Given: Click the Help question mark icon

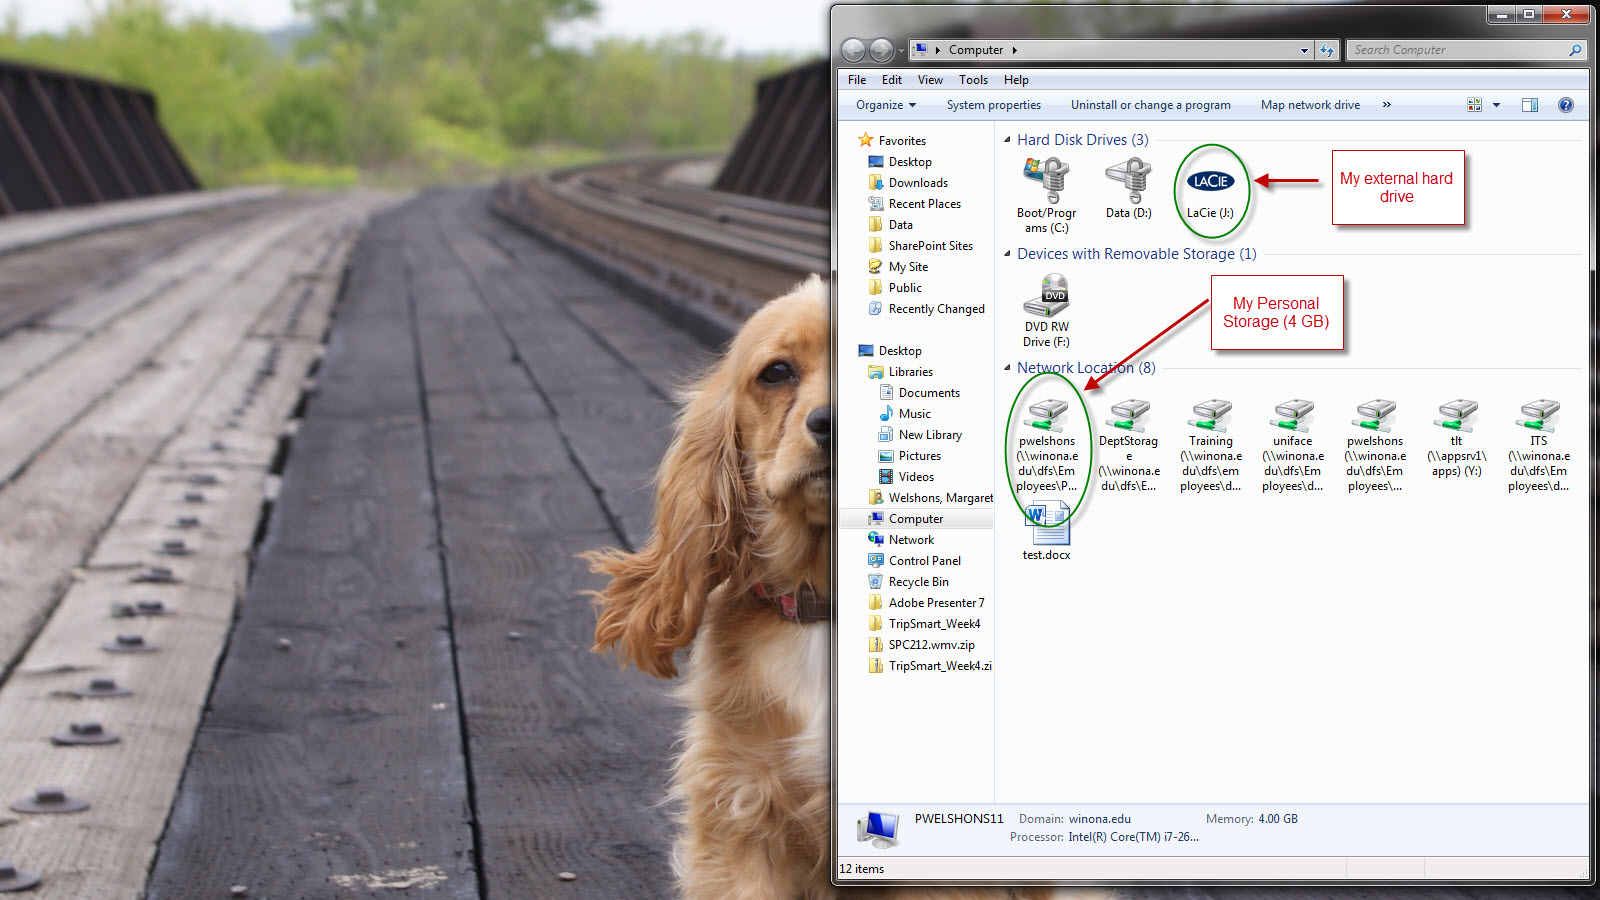Looking at the screenshot, I should coord(1566,105).
